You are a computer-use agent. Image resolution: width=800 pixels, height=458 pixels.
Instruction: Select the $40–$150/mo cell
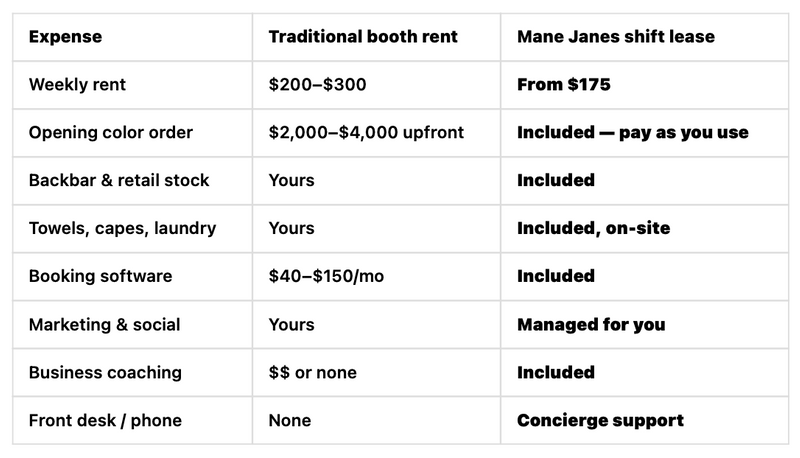(326, 276)
